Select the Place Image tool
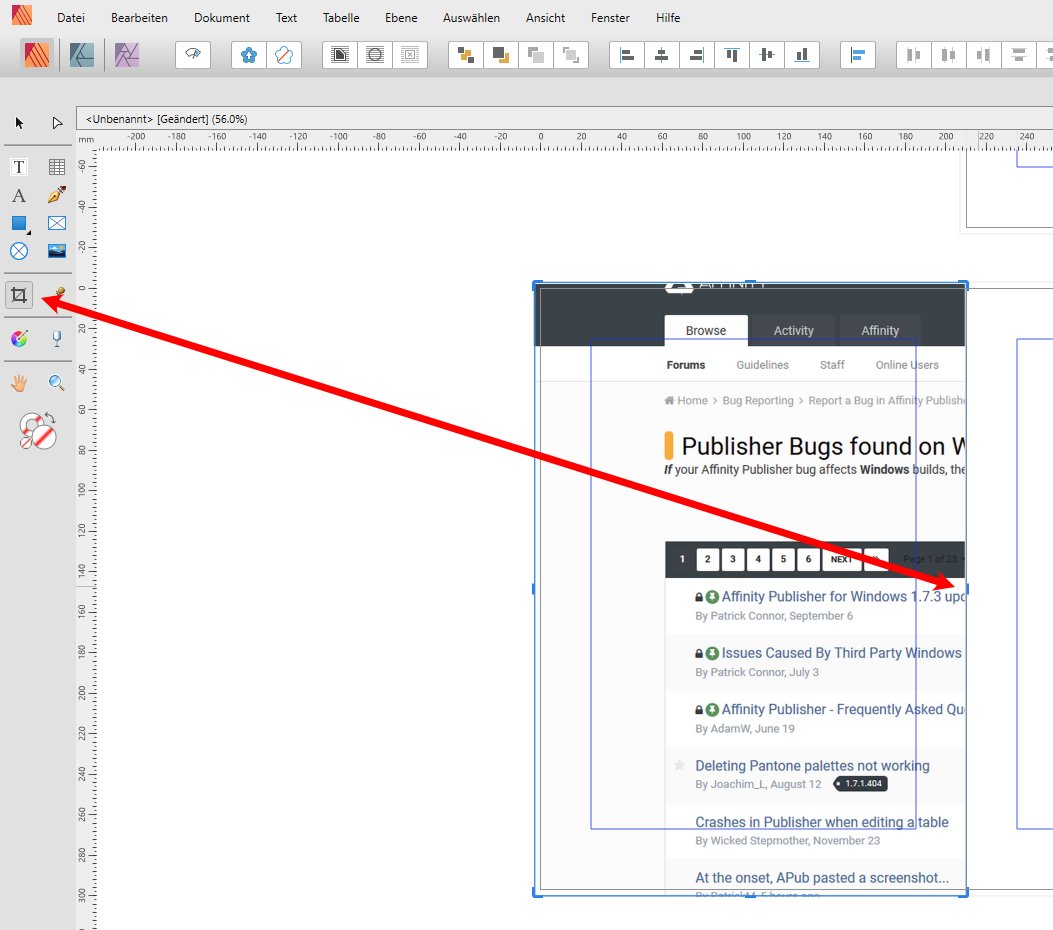The image size is (1053, 930). pos(56,251)
